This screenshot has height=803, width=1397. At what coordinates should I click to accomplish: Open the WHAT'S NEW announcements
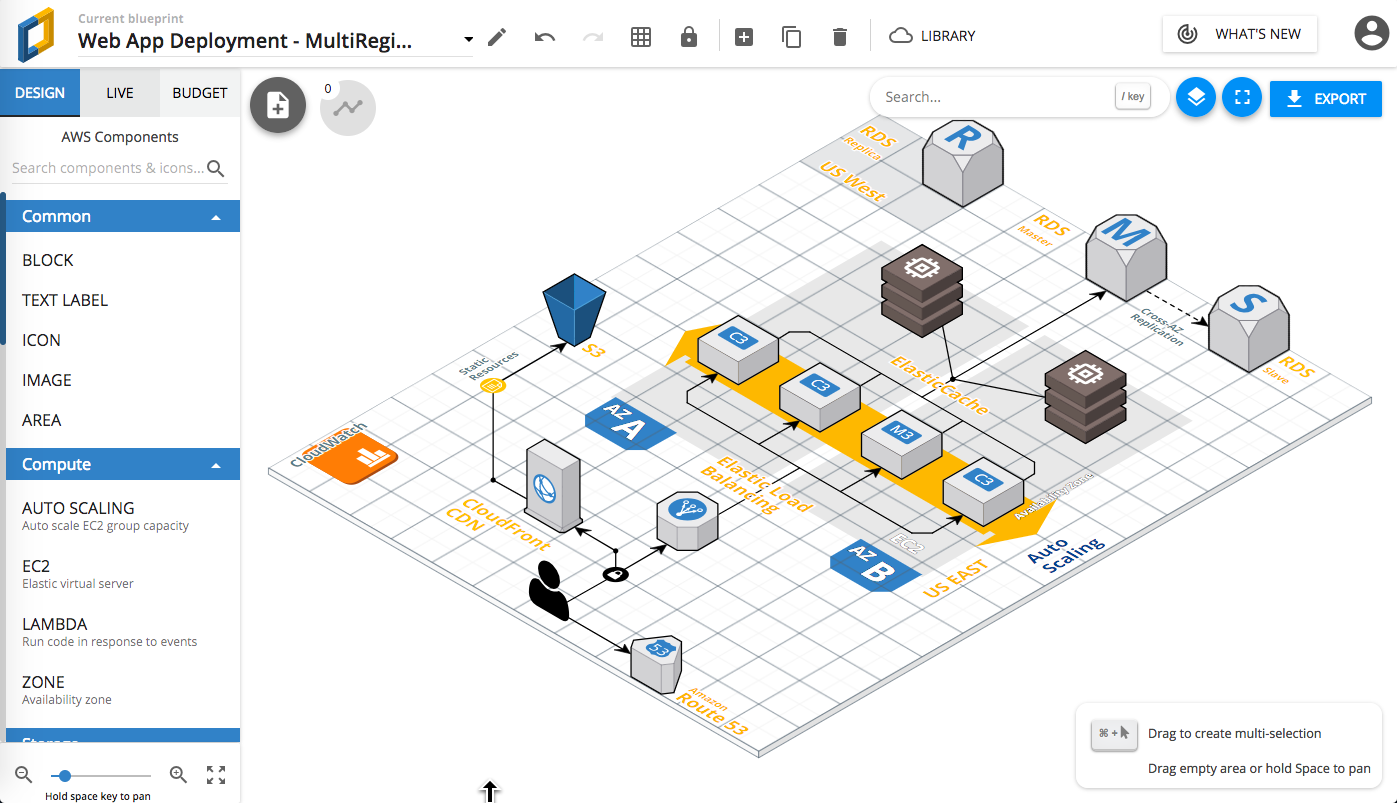point(1240,34)
